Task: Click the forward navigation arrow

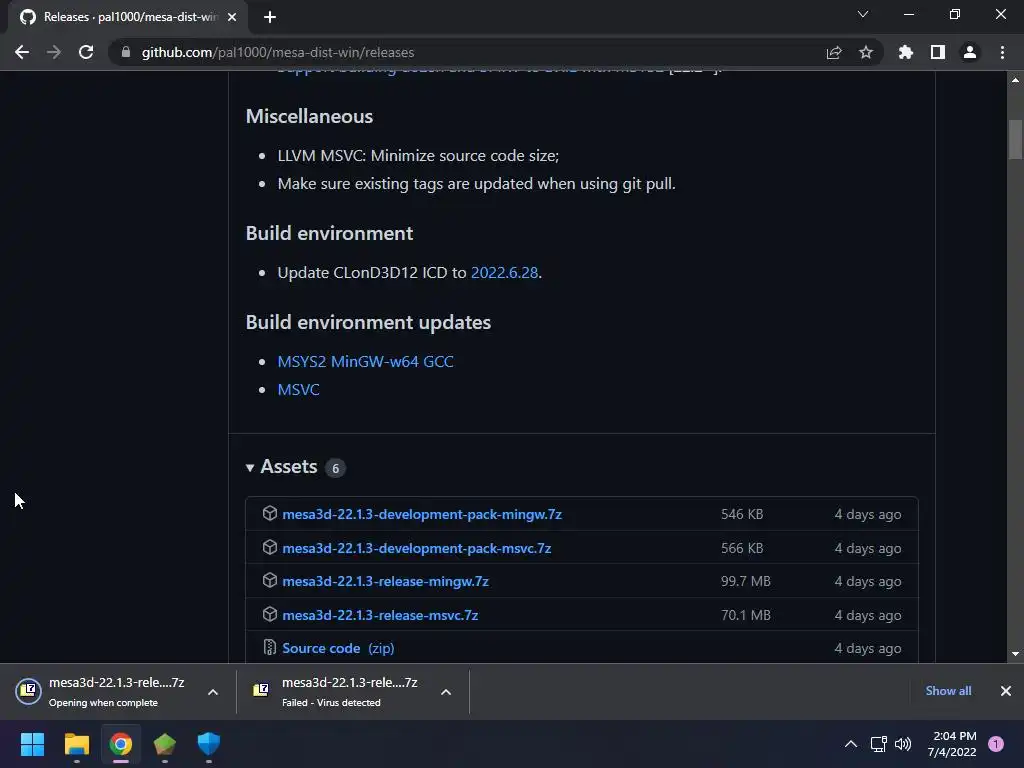Action: coord(54,52)
